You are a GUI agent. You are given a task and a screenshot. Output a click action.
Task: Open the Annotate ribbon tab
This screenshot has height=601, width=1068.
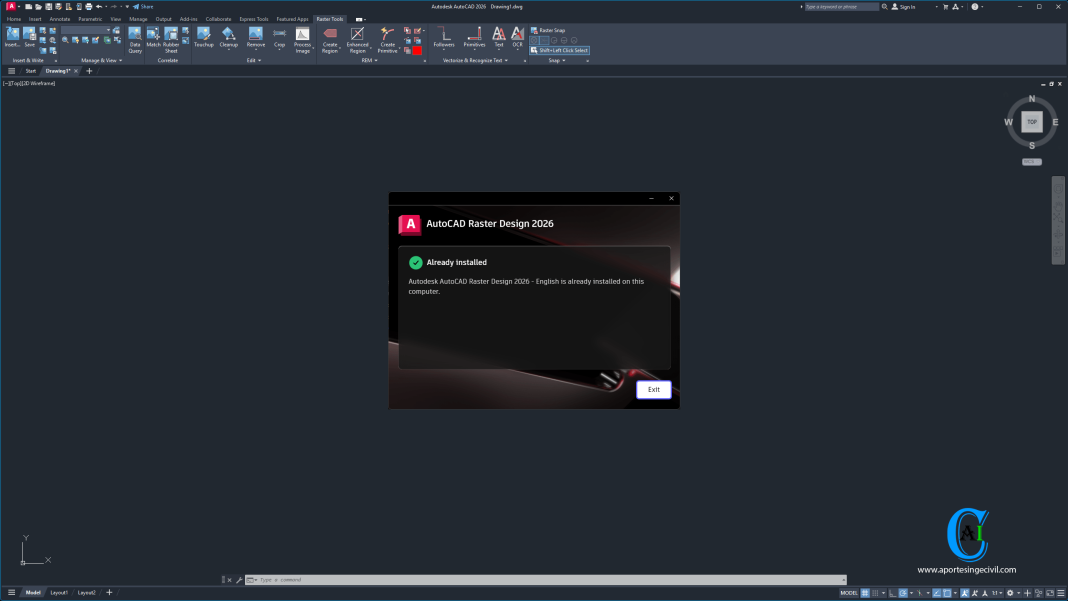click(59, 18)
